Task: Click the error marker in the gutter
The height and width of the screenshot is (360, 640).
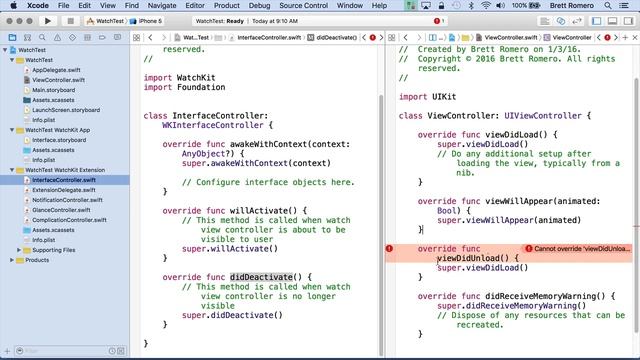Action: coord(389,248)
